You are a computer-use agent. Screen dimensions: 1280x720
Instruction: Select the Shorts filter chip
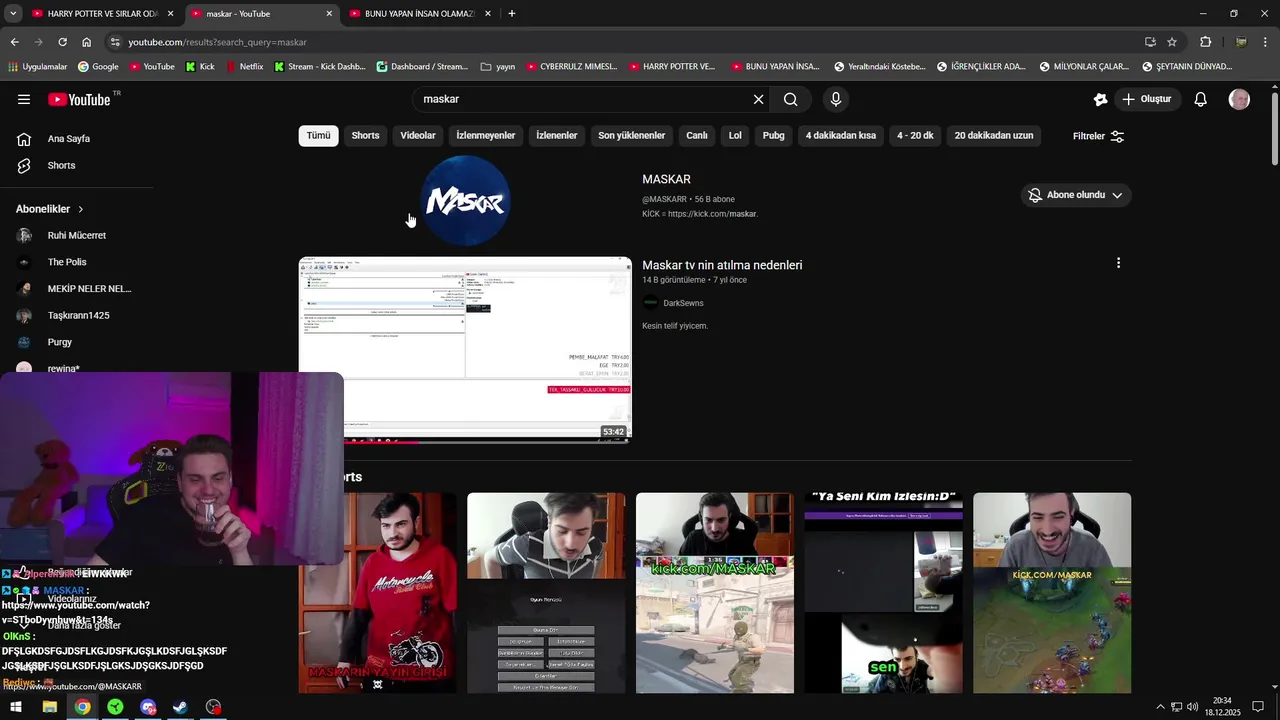365,136
